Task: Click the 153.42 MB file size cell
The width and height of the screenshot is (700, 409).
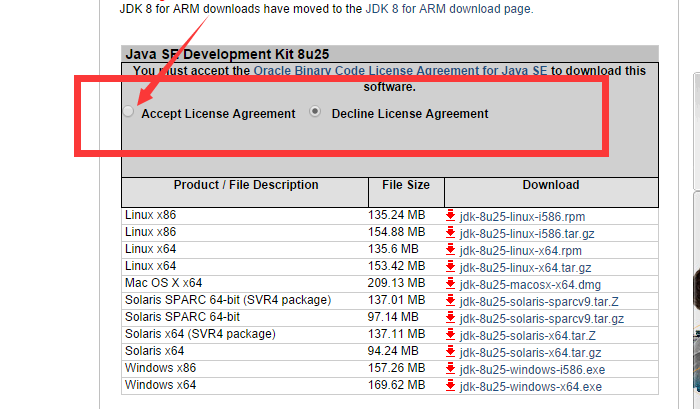Action: [x=396, y=266]
